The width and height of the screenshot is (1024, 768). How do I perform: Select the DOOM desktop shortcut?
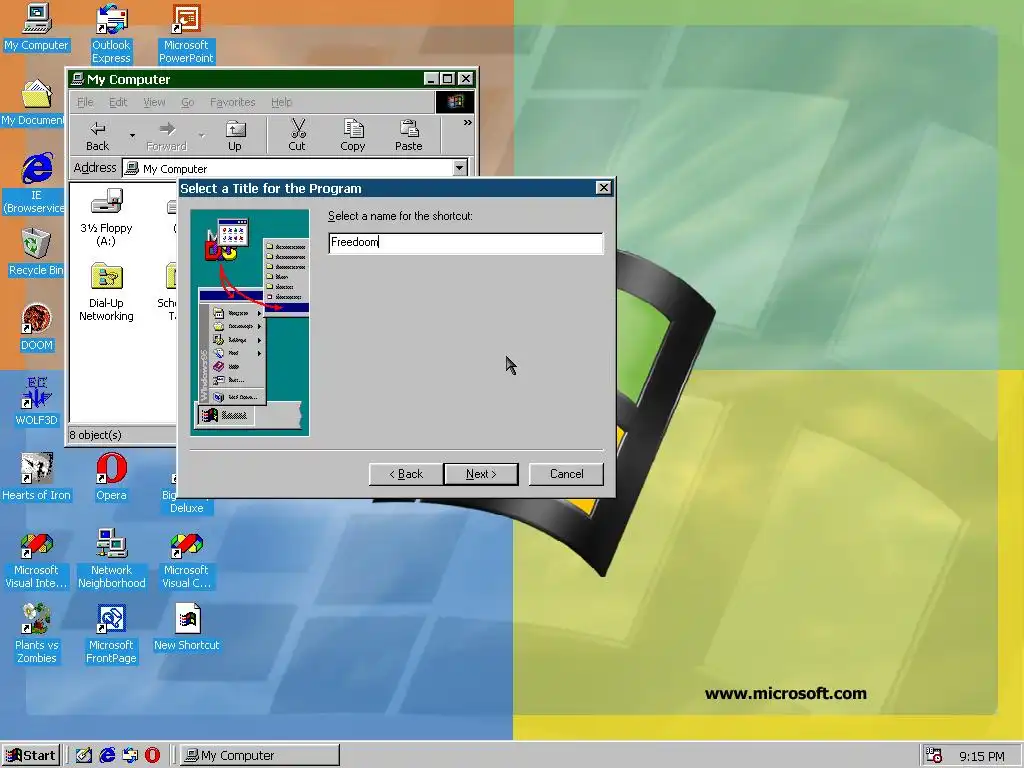36,327
